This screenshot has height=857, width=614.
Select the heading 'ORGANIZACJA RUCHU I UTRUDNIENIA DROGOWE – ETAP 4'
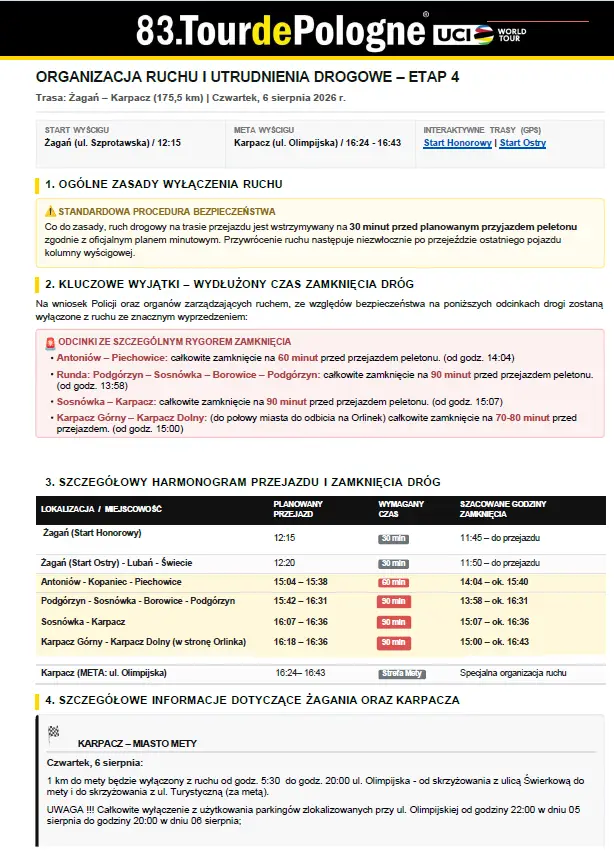pos(247,77)
